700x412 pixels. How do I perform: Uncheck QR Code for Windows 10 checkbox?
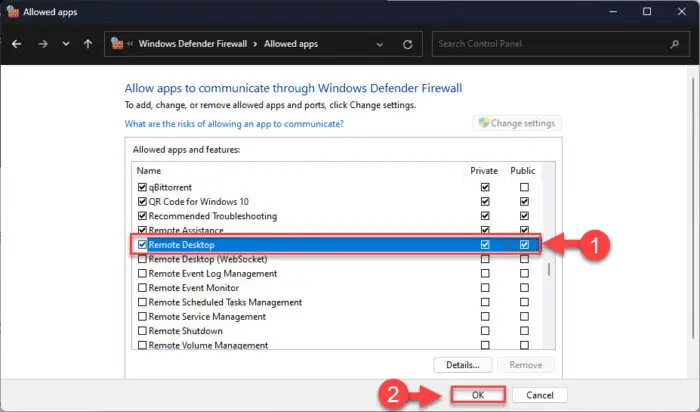pyautogui.click(x=142, y=201)
